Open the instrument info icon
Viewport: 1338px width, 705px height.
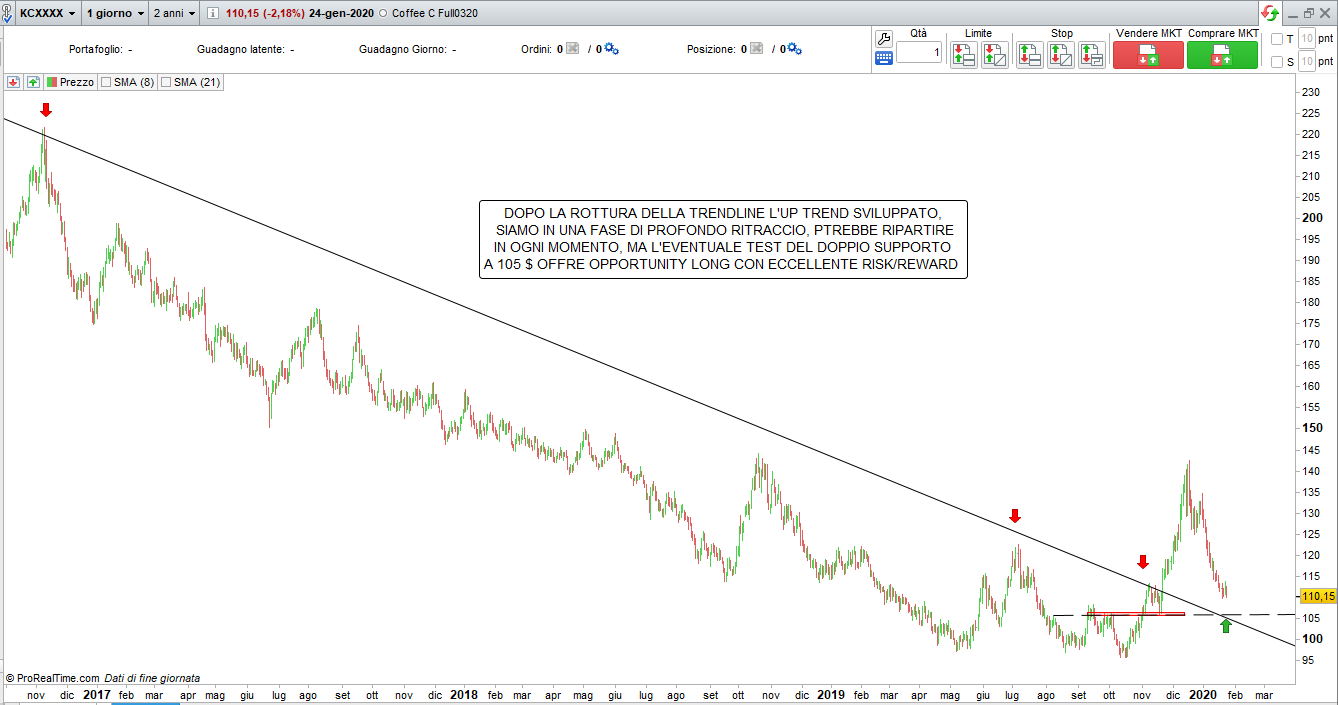213,13
